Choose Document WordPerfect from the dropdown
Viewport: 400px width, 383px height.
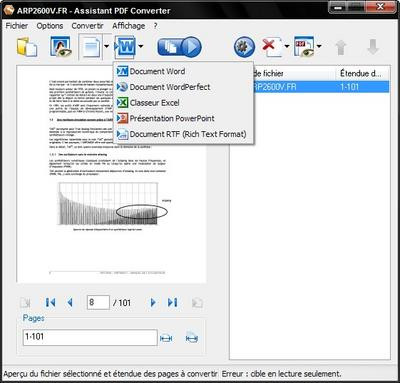pyautogui.click(x=183, y=87)
